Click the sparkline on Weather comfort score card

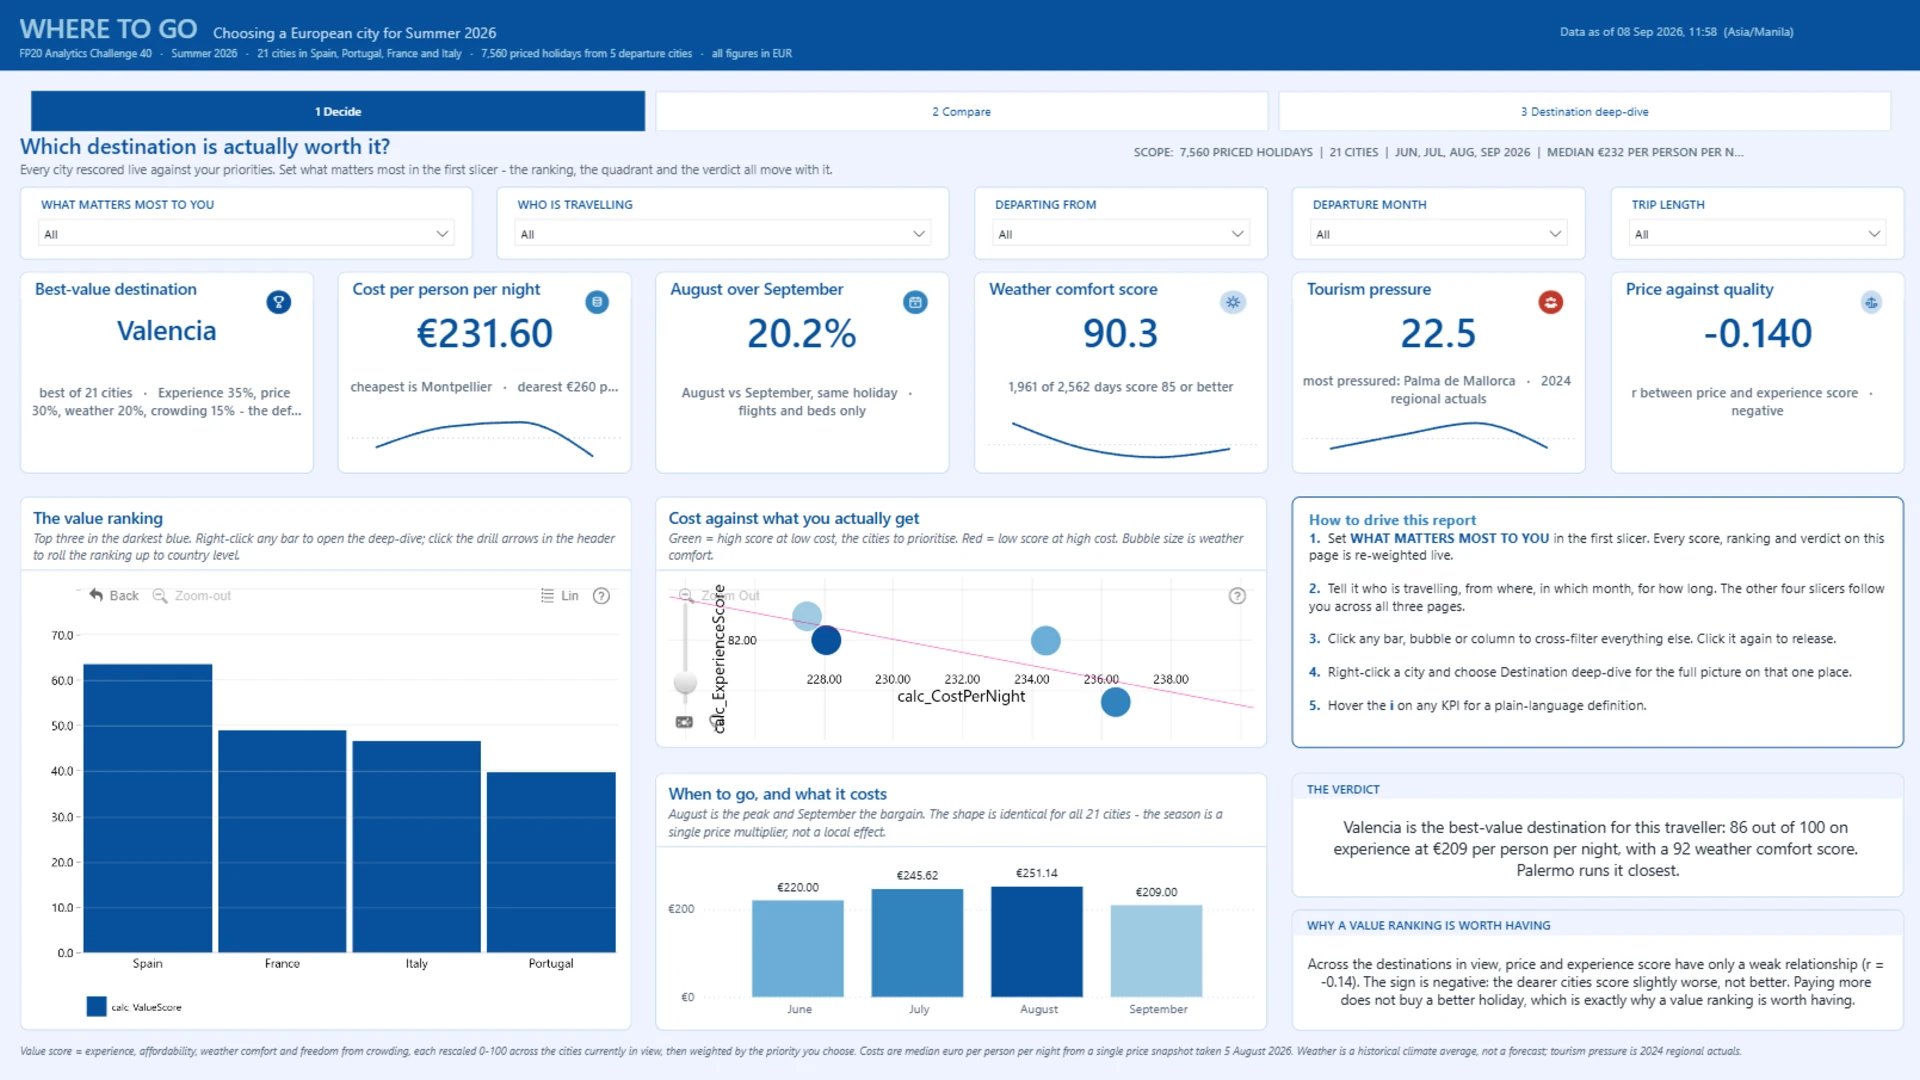click(1121, 440)
